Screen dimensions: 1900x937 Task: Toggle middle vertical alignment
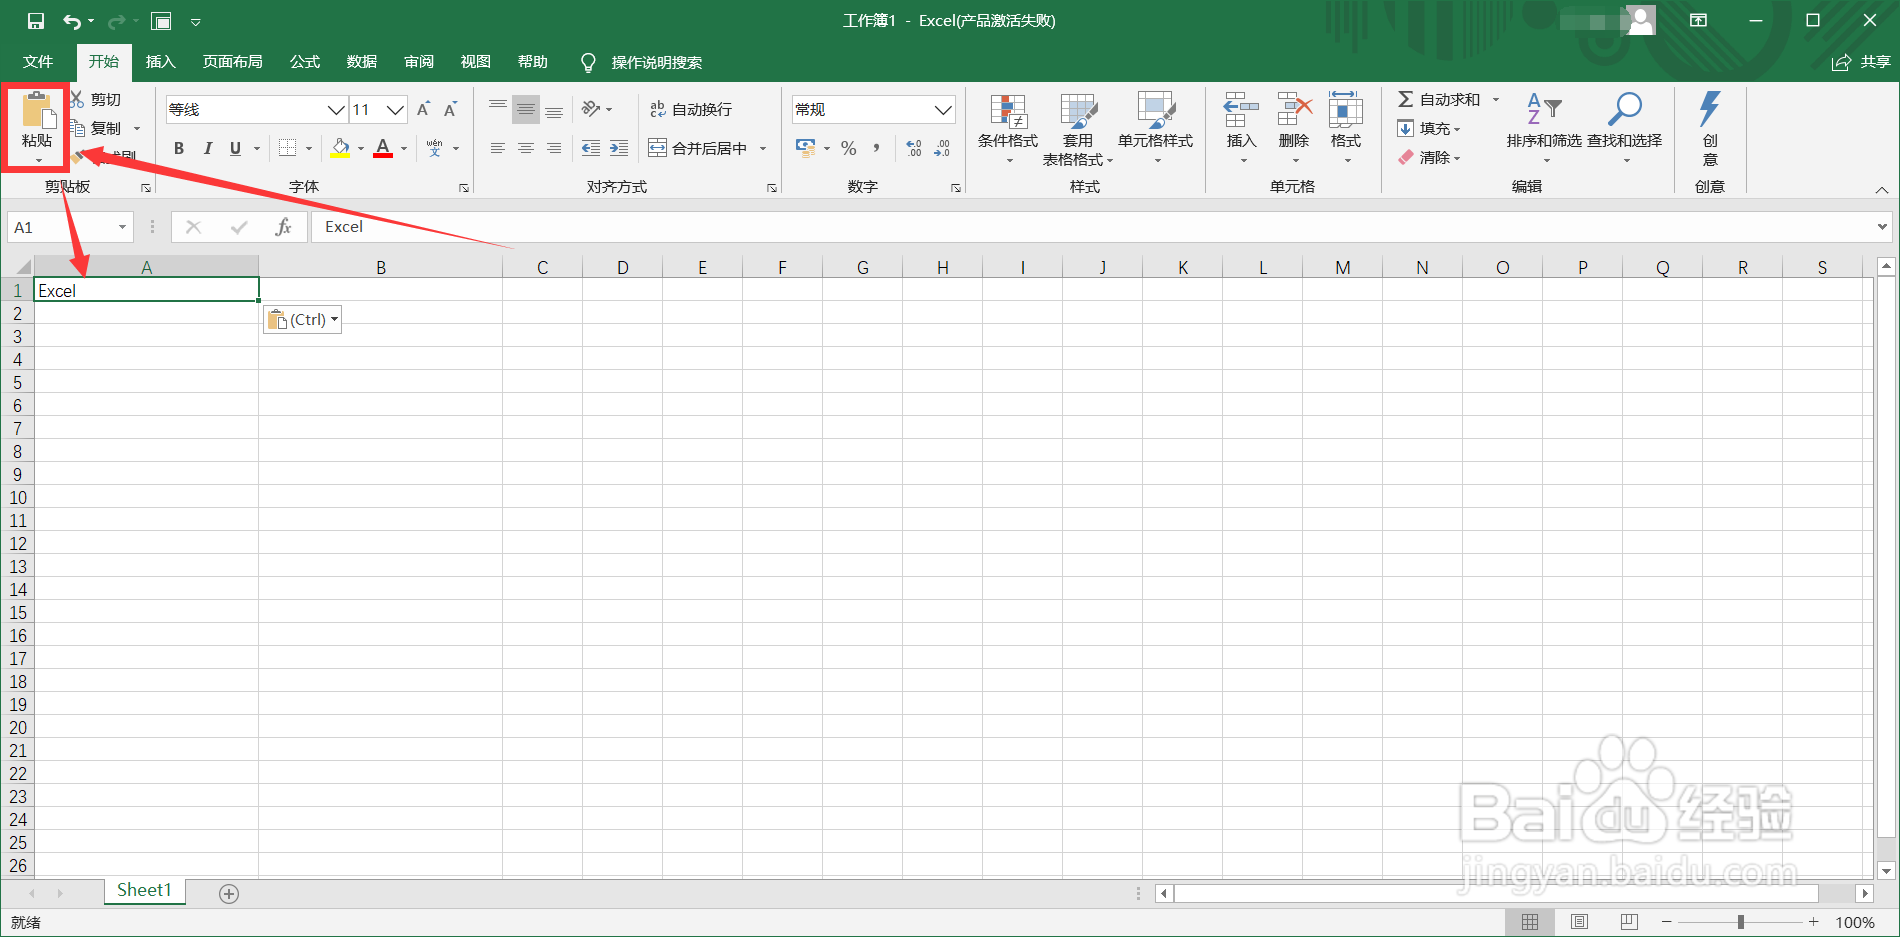[x=526, y=109]
